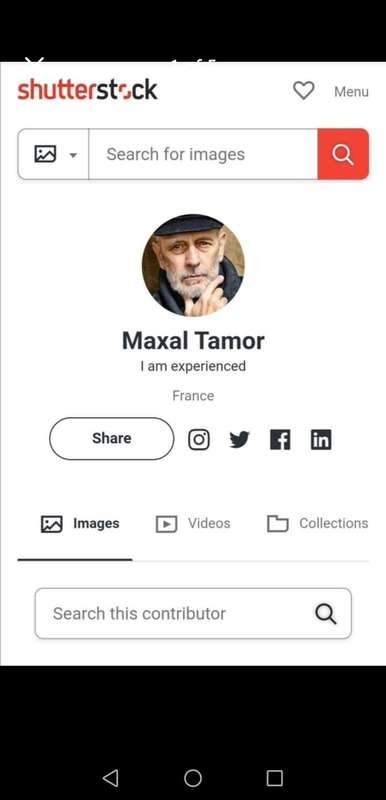386x800 pixels.
Task: Click the red search button
Action: [x=343, y=154]
